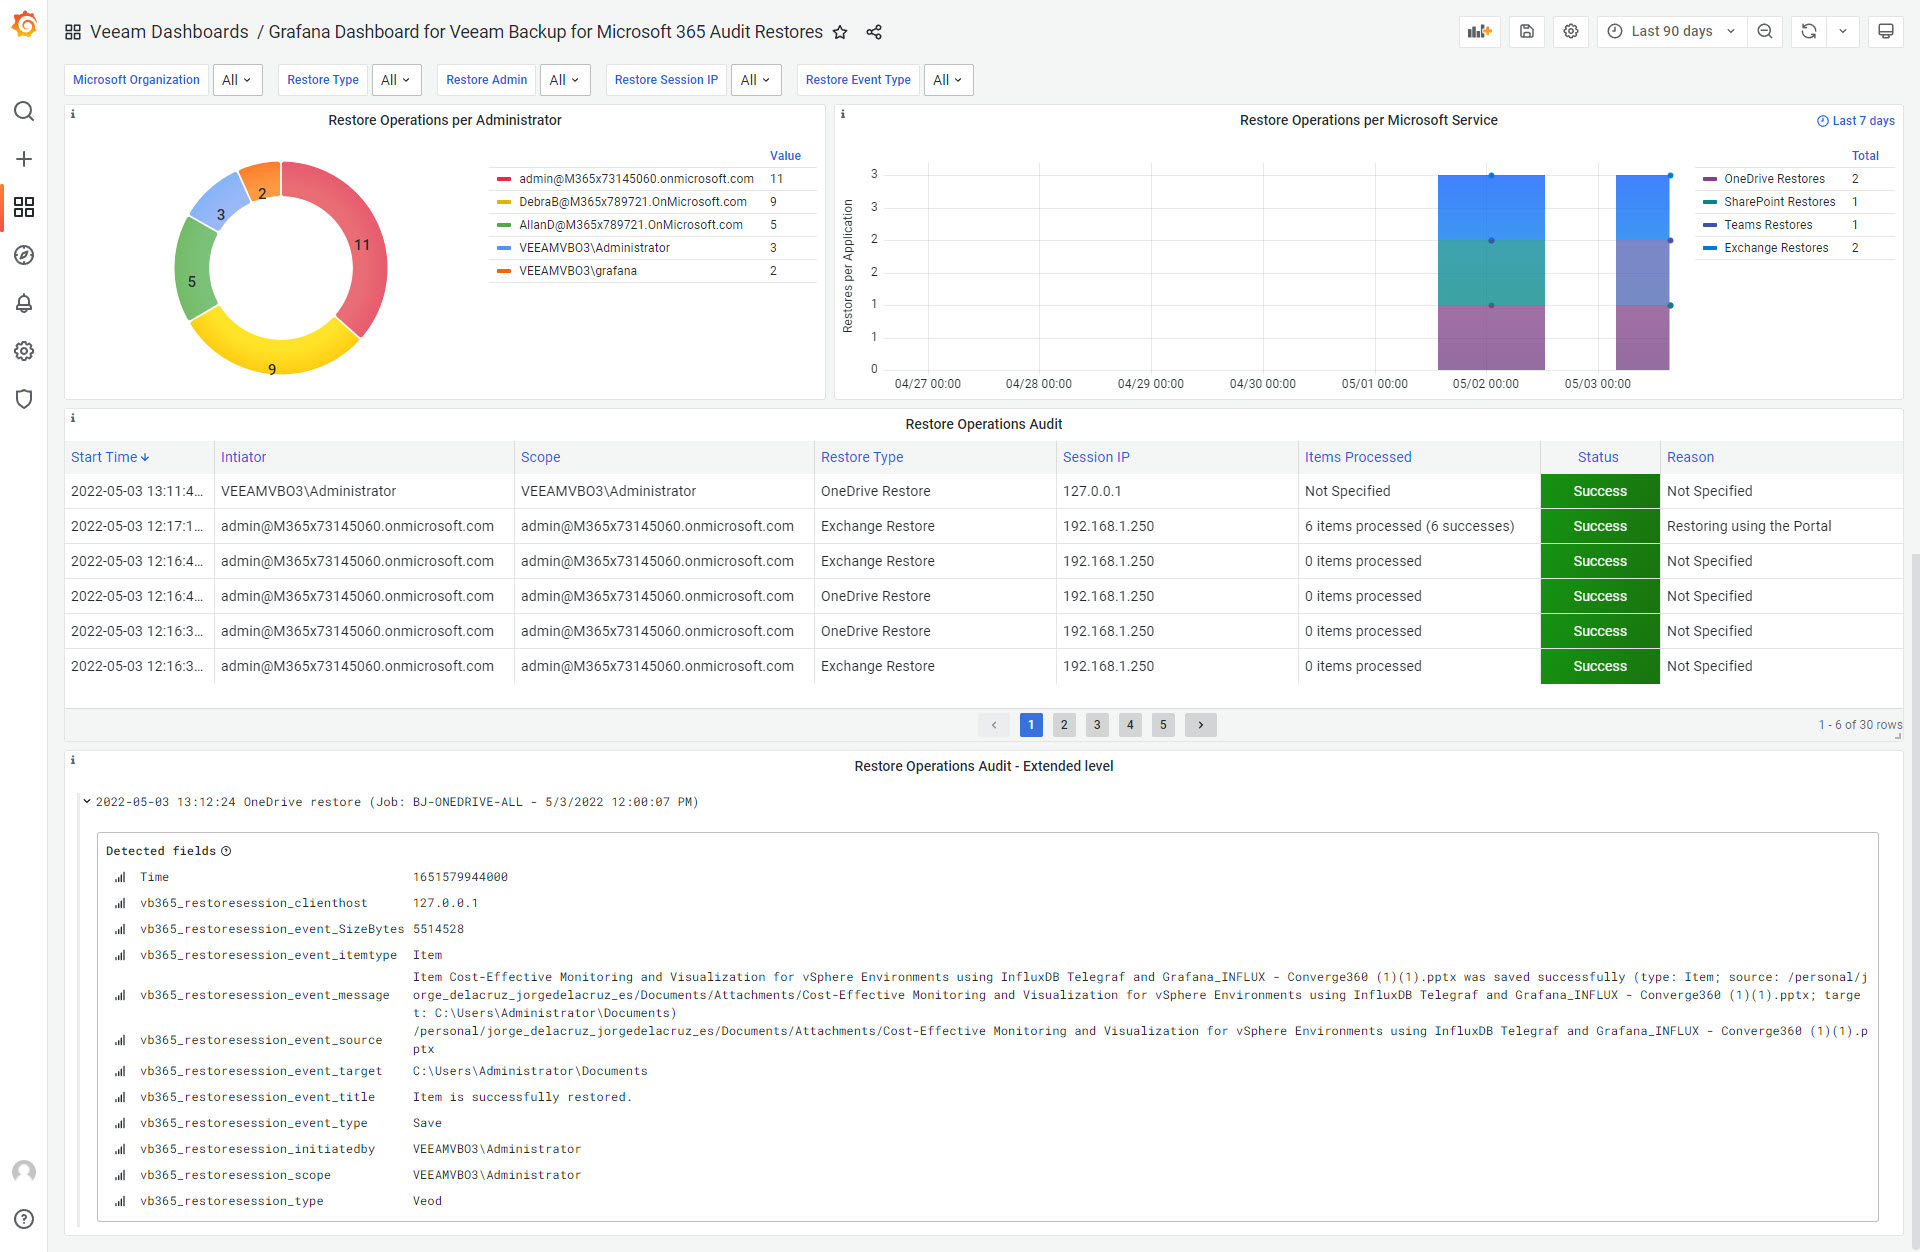The width and height of the screenshot is (1920, 1252).
Task: Show stats for vb365_restoresession_event_target field
Action: point(120,1071)
